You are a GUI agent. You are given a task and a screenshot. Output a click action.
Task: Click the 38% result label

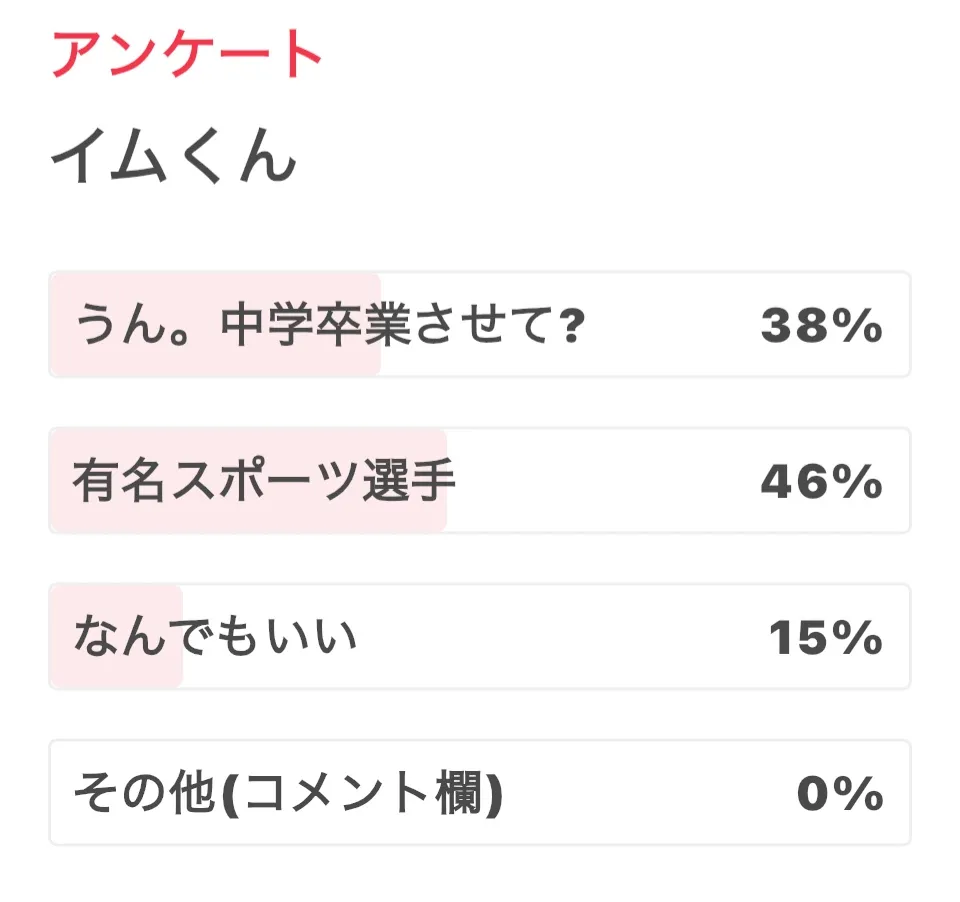pyautogui.click(x=821, y=325)
